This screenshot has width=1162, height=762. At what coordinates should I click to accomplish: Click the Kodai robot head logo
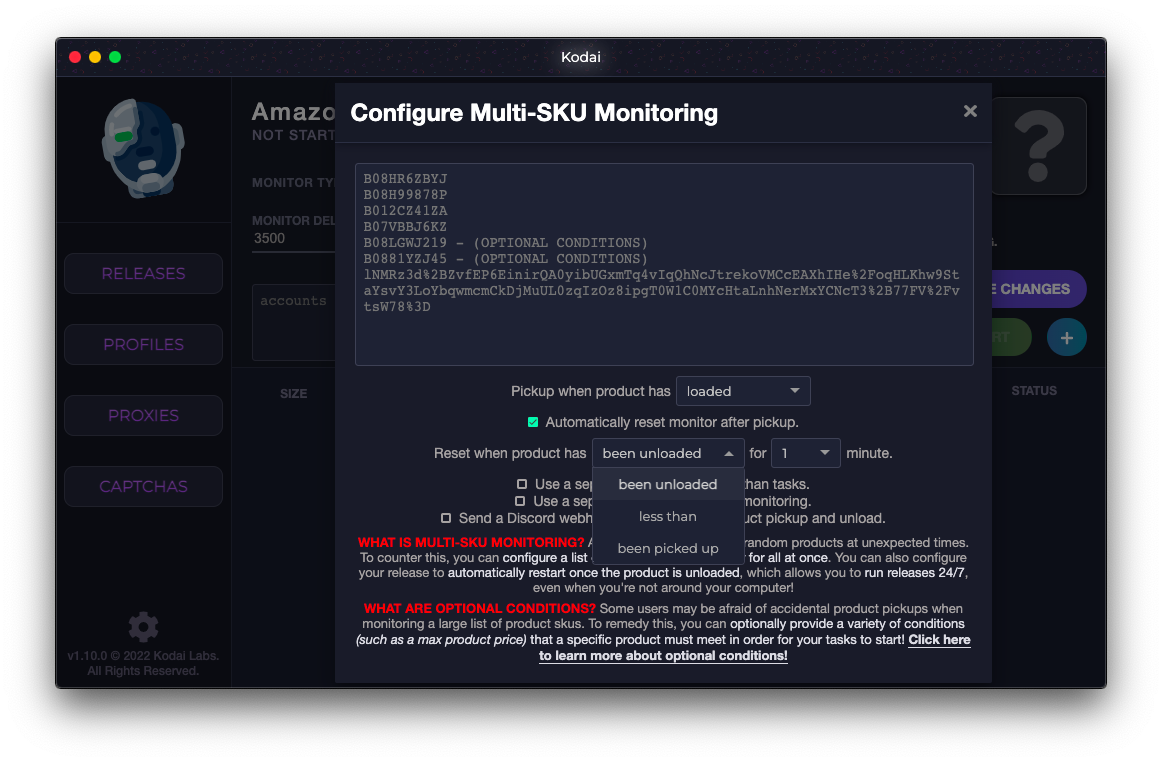pos(143,148)
